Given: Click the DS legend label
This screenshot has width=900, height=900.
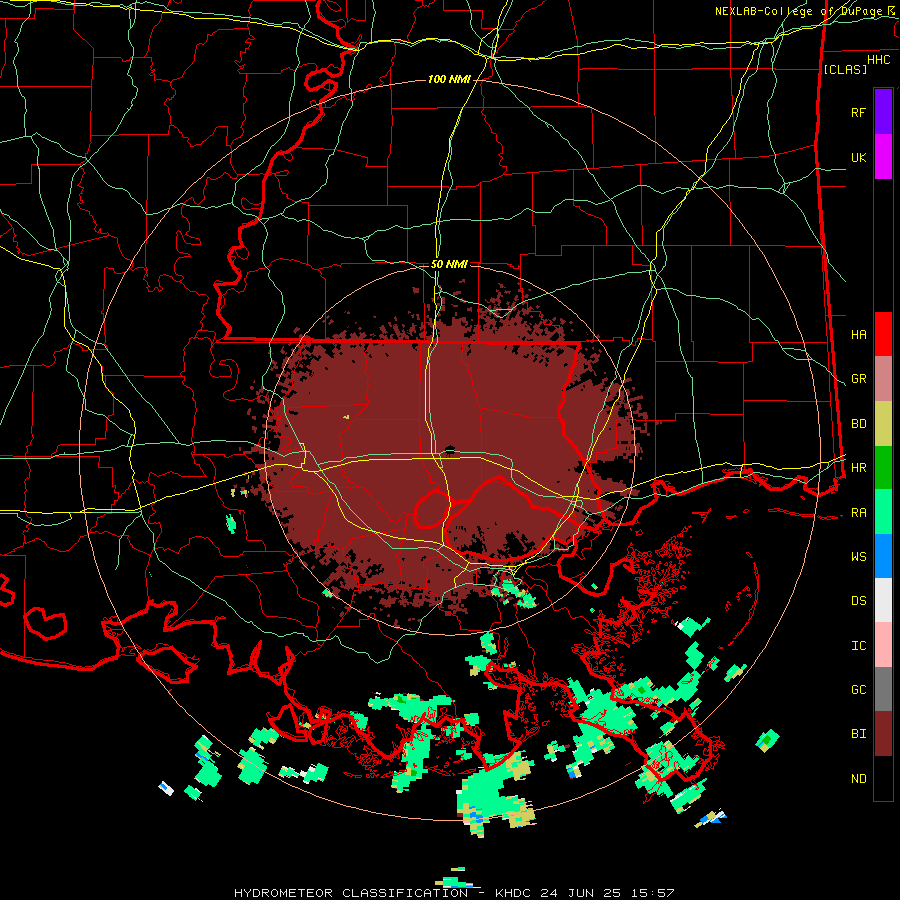Looking at the screenshot, I should coord(858,601).
